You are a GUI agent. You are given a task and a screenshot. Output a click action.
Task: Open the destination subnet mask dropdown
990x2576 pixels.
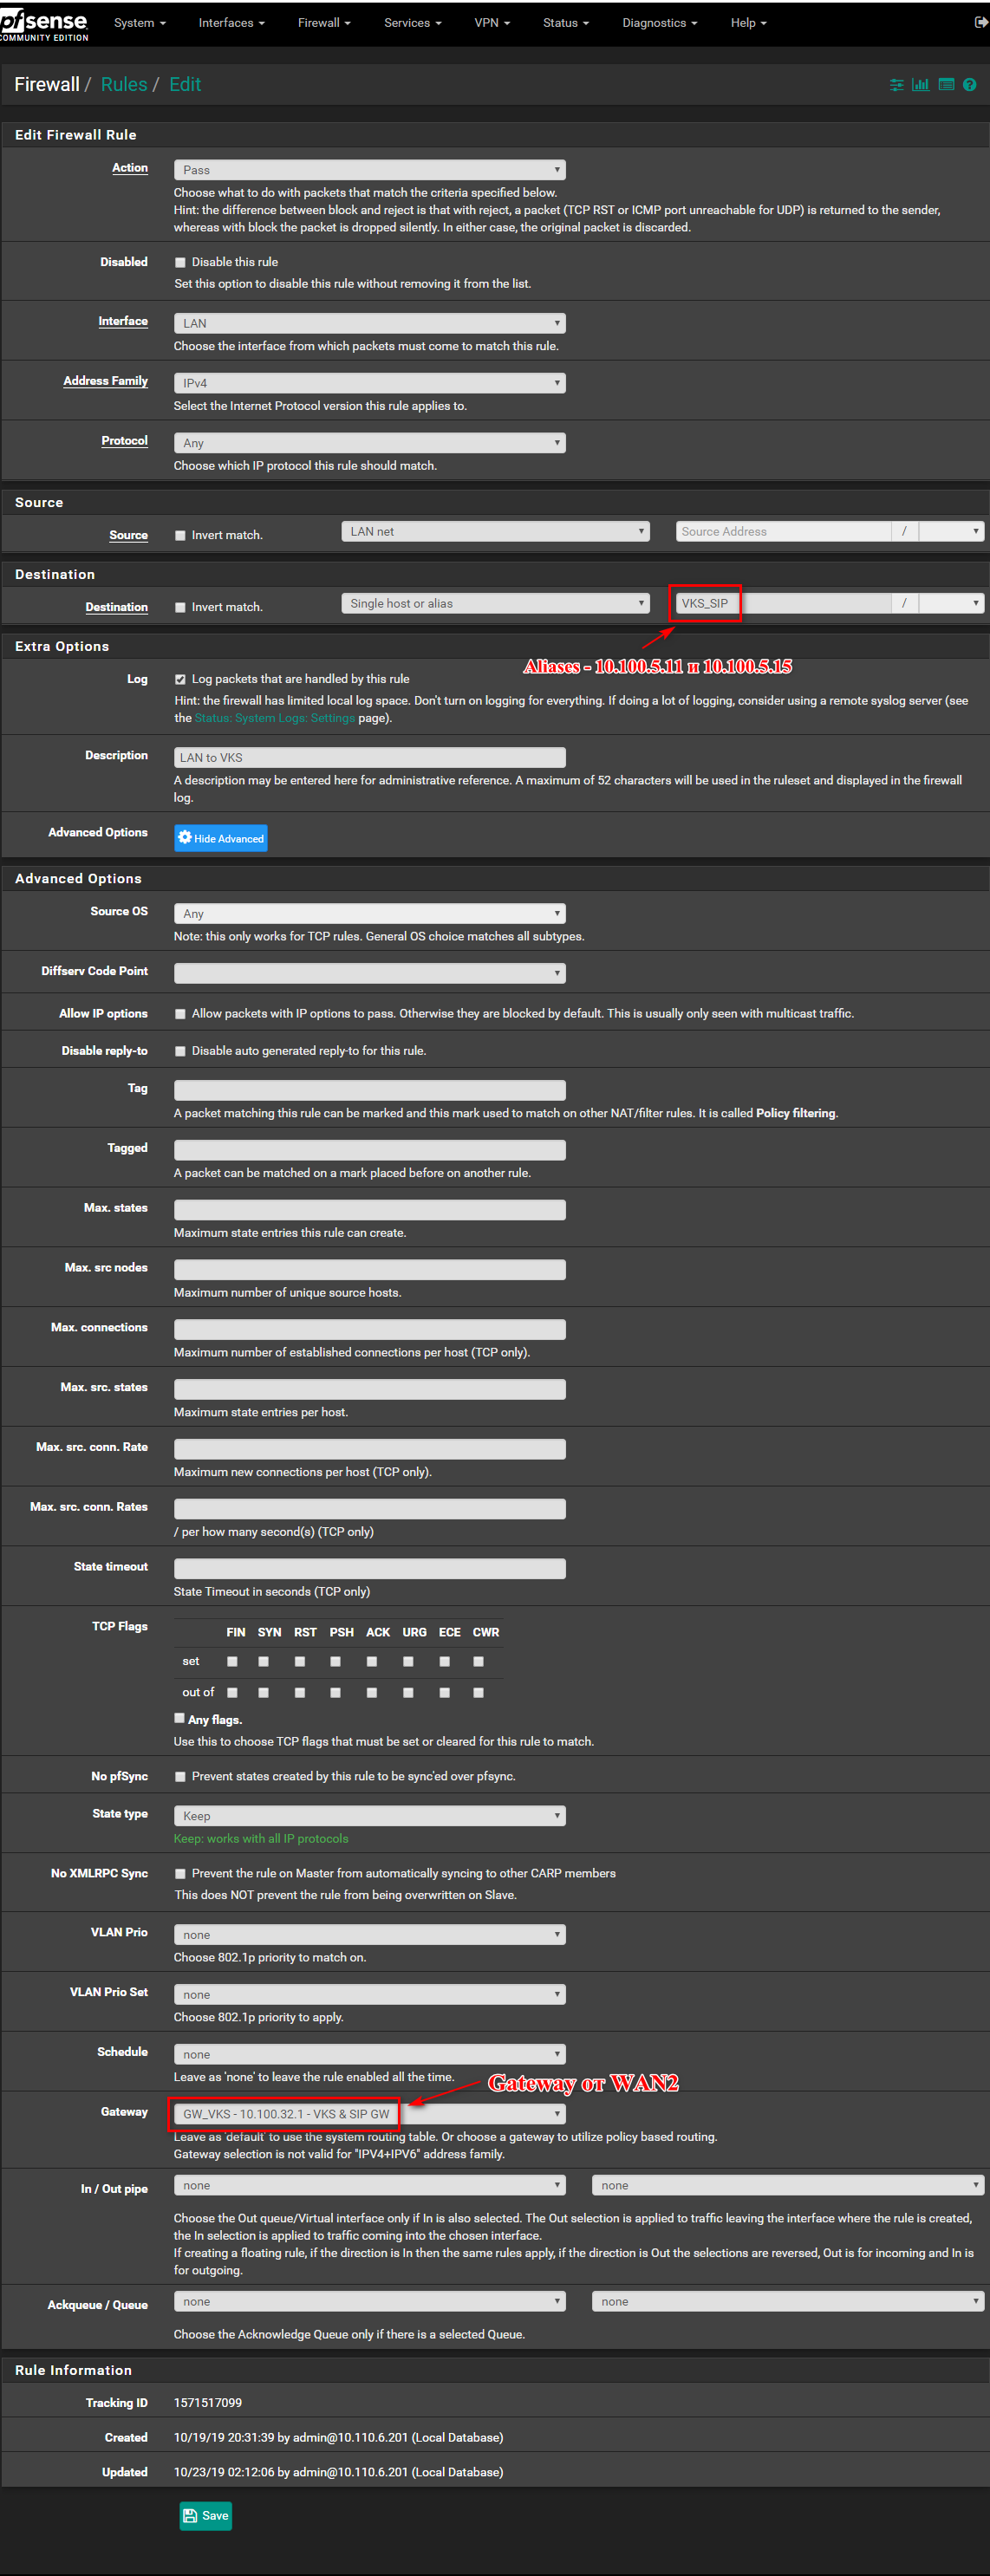click(x=951, y=604)
